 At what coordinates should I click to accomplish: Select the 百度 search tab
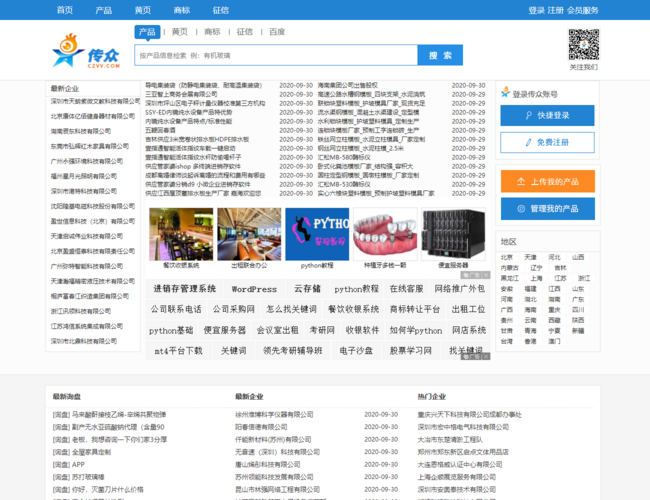tap(277, 32)
